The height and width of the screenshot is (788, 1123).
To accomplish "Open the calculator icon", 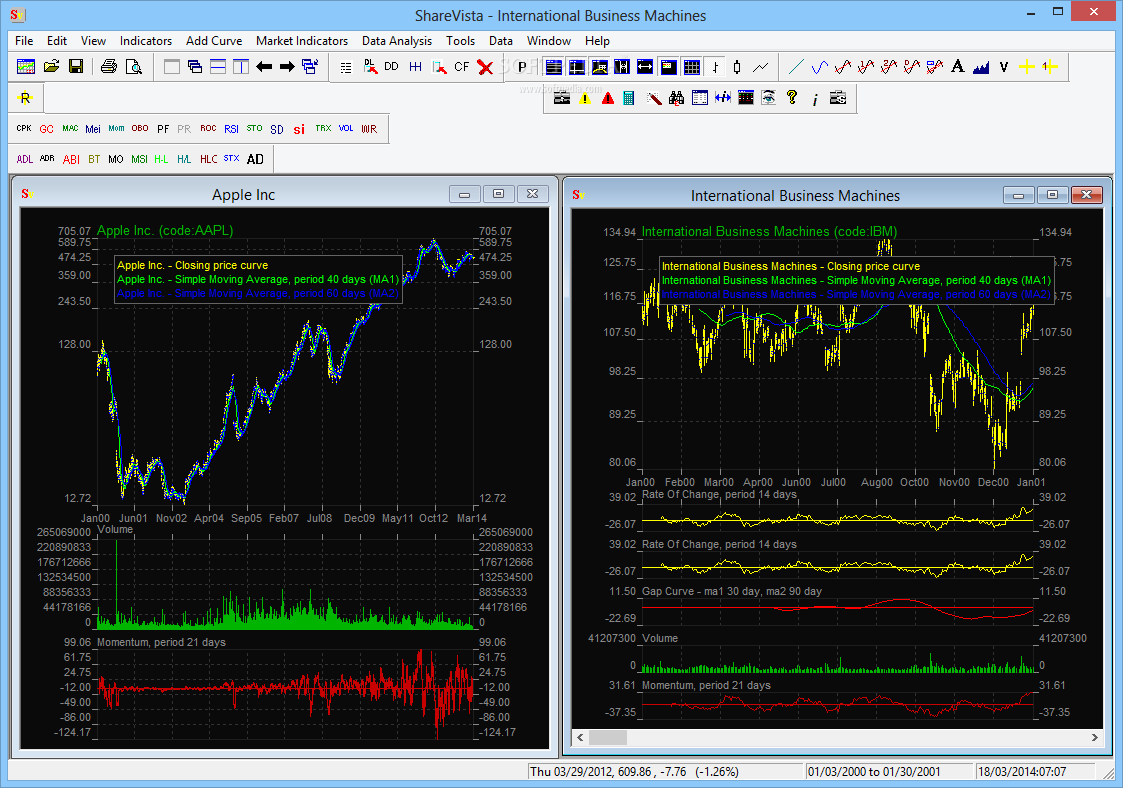I will 629,98.
